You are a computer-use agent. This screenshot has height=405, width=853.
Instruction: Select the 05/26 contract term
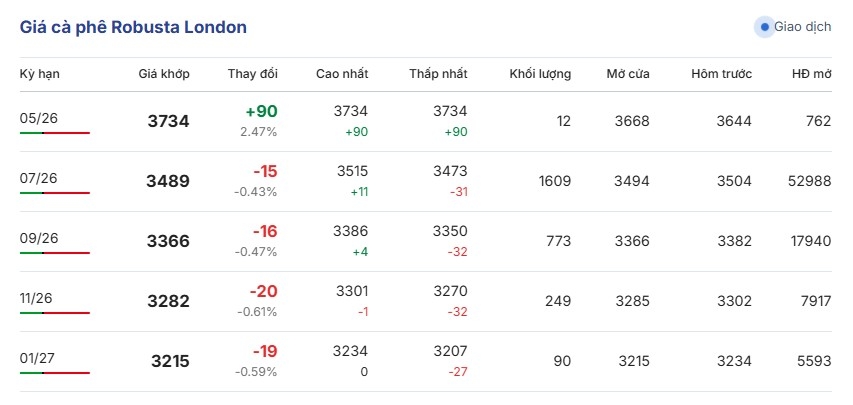pos(39,118)
